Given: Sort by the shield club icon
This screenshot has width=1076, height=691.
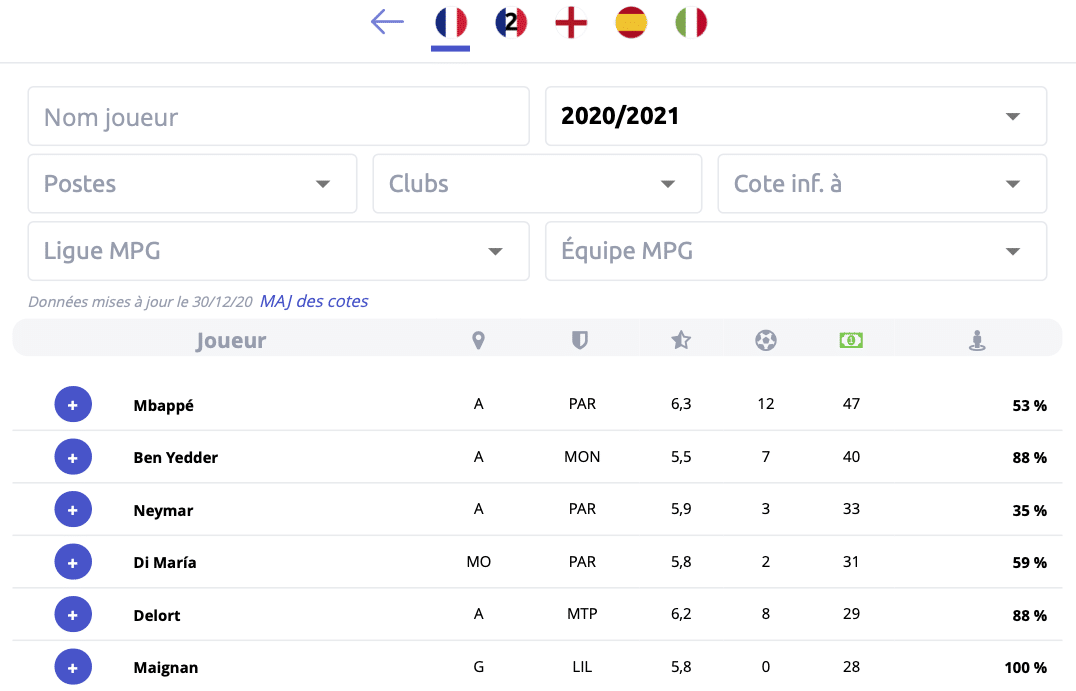Looking at the screenshot, I should (579, 340).
